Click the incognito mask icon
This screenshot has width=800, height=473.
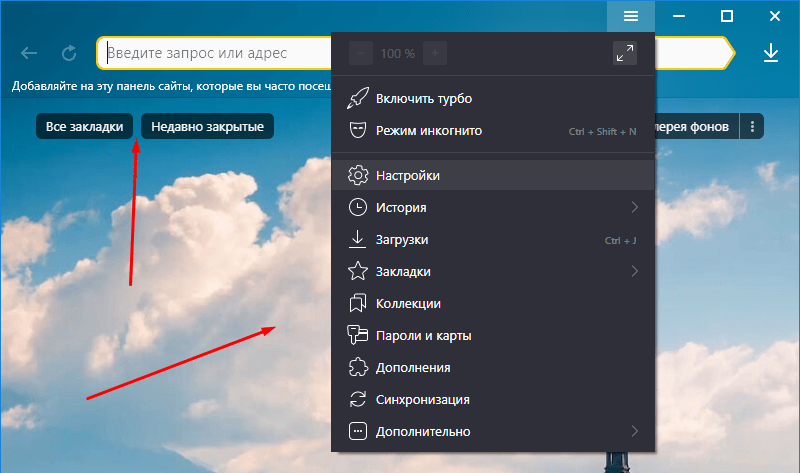358,130
